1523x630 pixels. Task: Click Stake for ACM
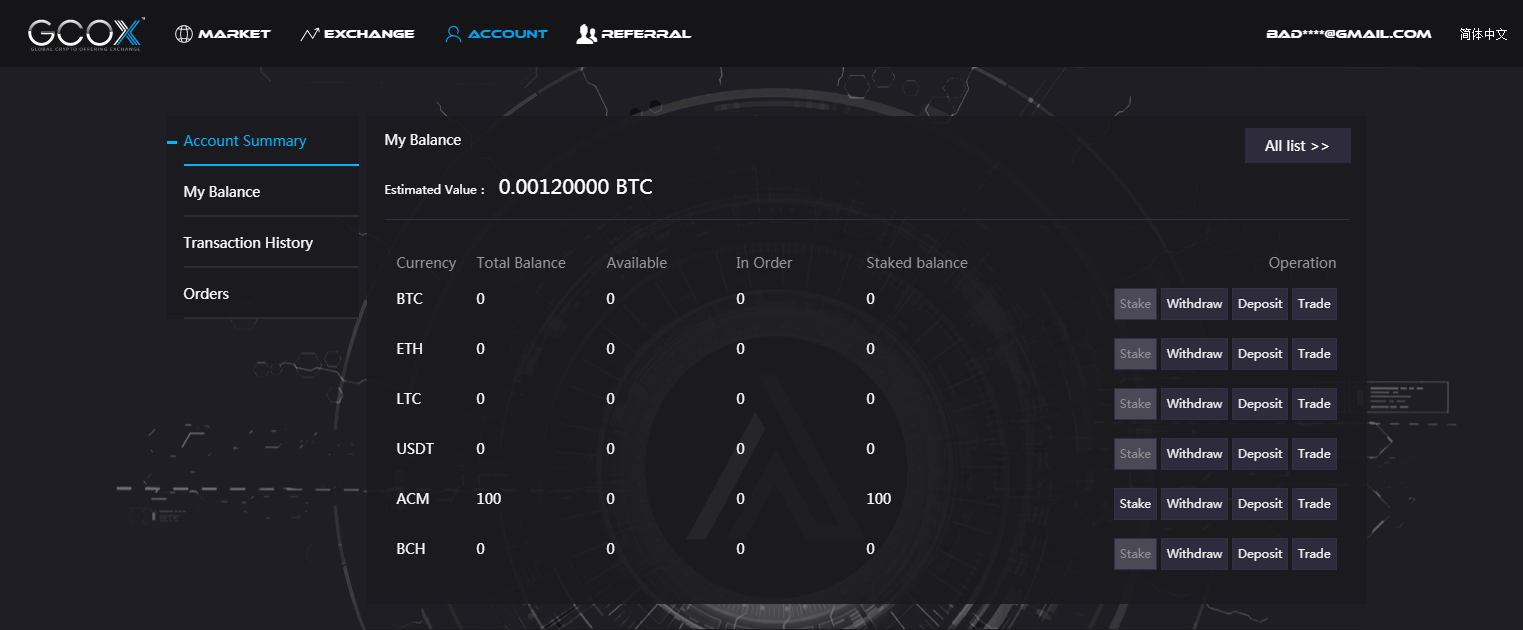tap(1135, 504)
